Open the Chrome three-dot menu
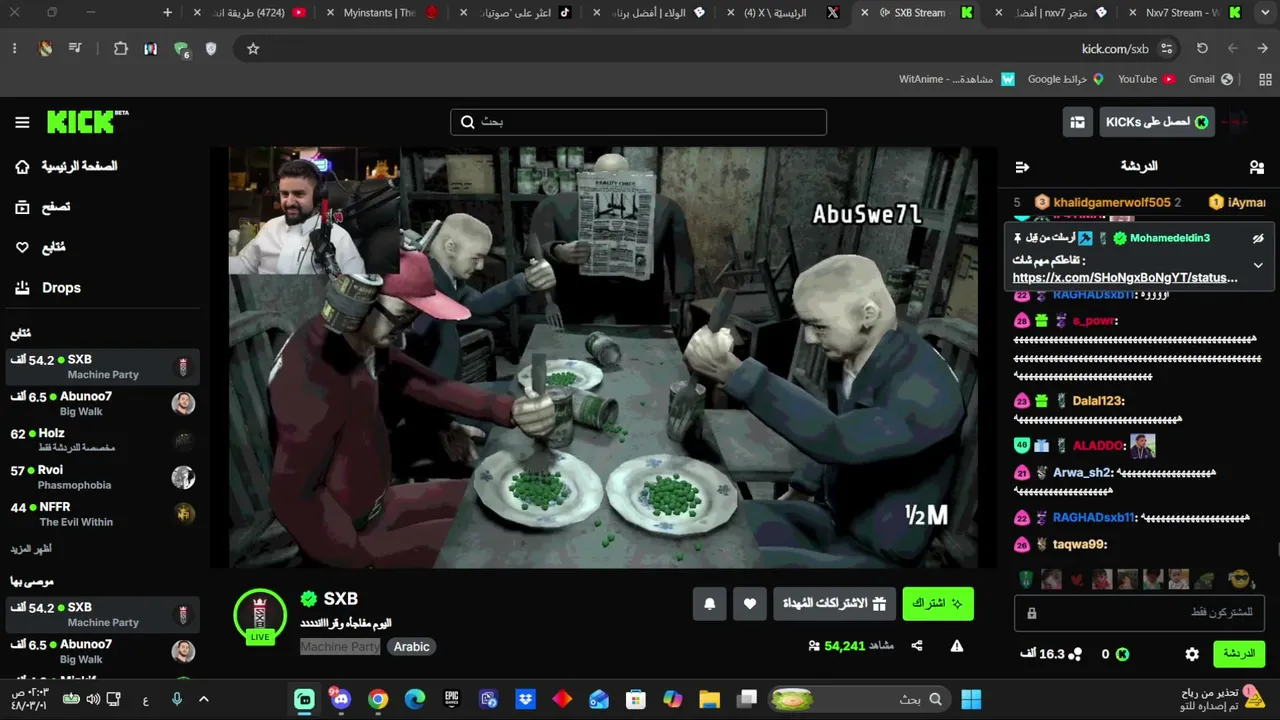Image resolution: width=1280 pixels, height=720 pixels. tap(14, 48)
